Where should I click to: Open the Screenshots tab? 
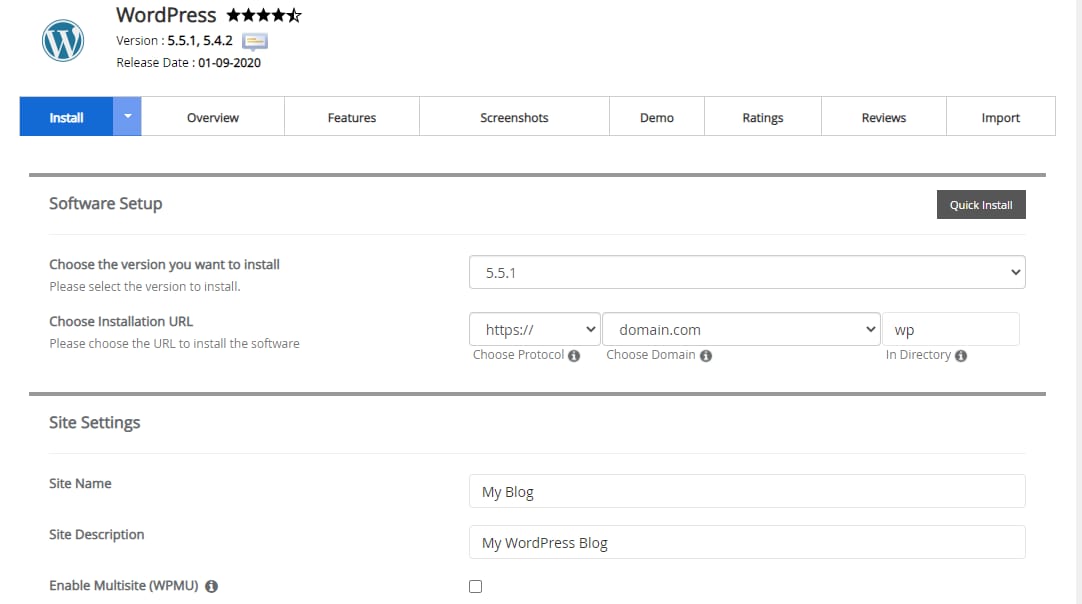514,117
